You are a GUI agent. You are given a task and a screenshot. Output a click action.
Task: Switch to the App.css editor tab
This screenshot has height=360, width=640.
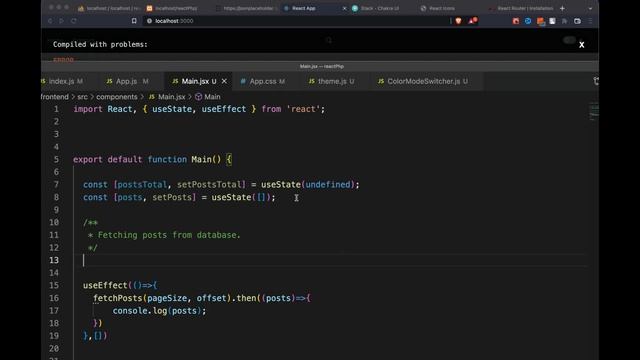(262, 81)
